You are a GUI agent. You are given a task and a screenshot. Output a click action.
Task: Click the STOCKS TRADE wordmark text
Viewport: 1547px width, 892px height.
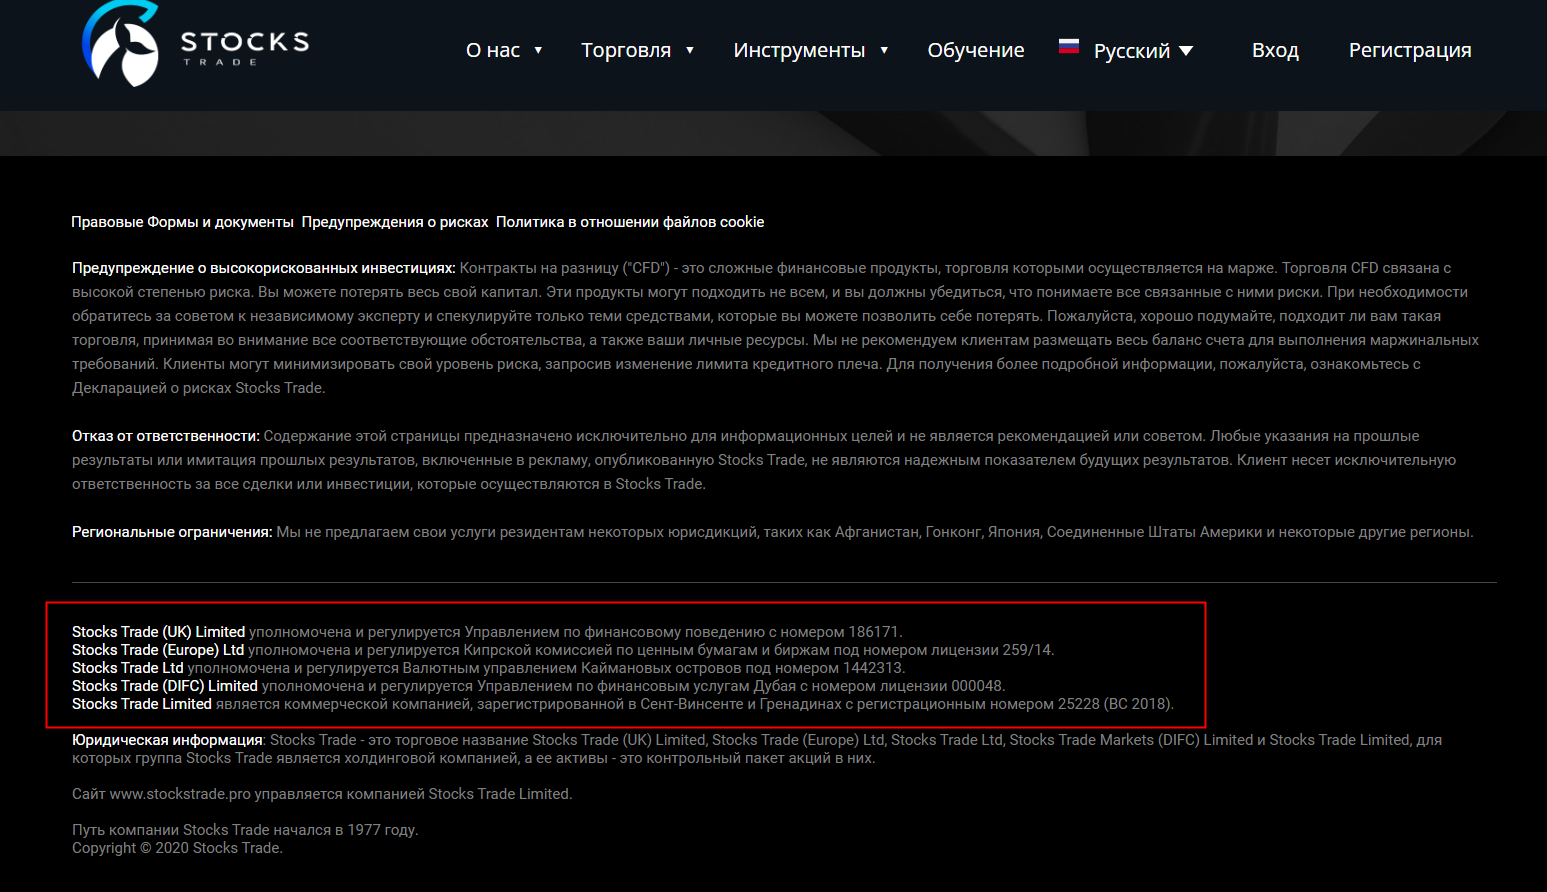coord(245,46)
